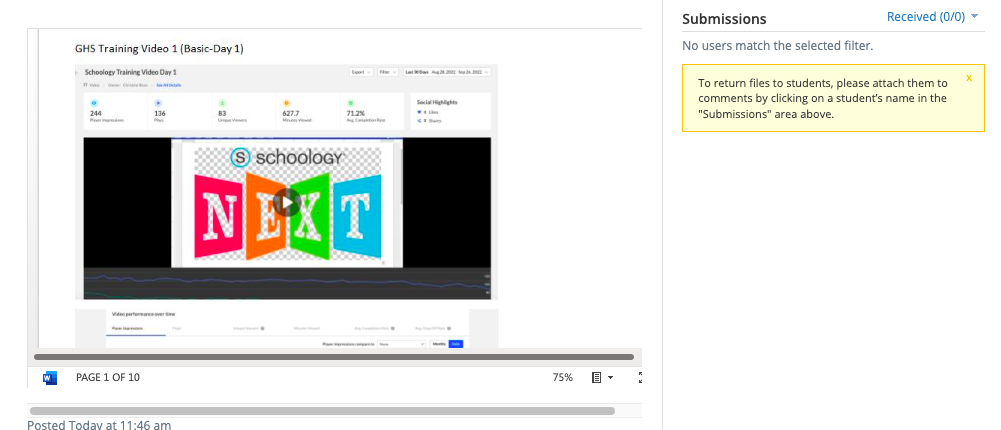Click the Minutes Viewed stat icon
Viewport: 1001px width, 430px height.
coord(286,103)
